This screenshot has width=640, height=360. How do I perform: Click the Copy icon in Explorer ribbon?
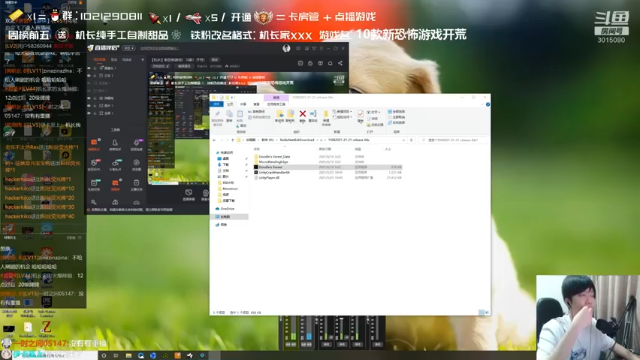click(x=229, y=115)
